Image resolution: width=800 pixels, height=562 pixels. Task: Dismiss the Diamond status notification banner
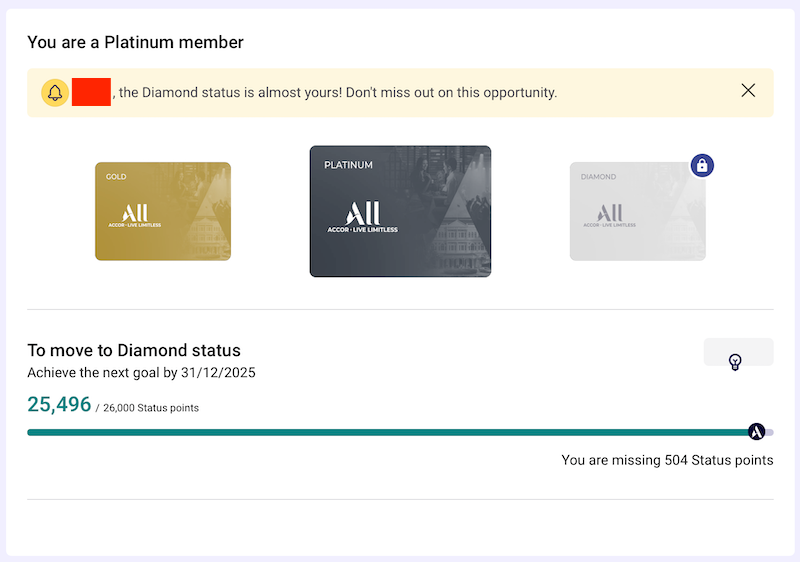pos(748,91)
